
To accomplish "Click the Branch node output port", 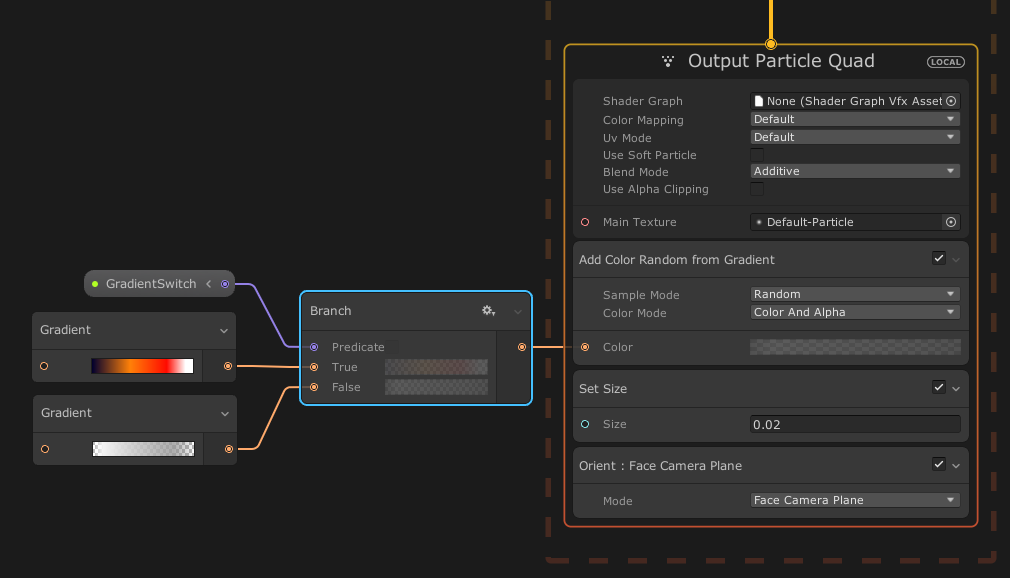I will click(521, 347).
